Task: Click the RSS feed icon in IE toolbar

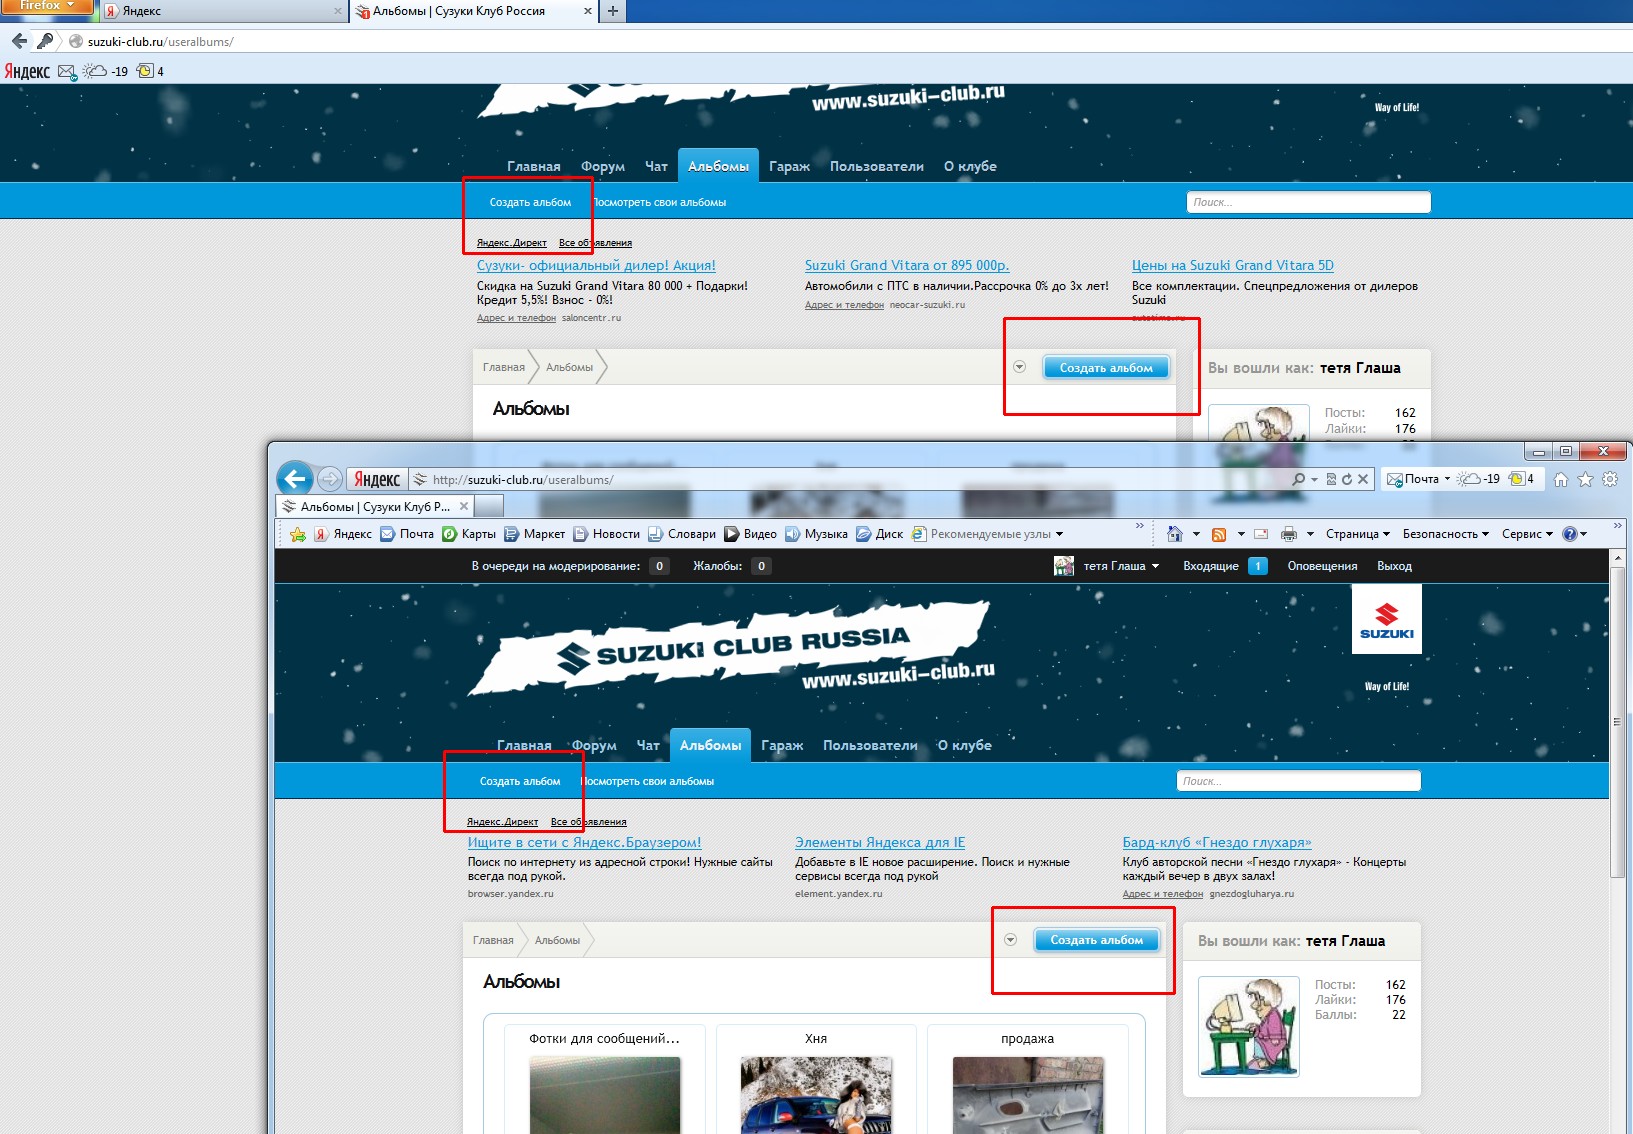Action: click(1218, 534)
